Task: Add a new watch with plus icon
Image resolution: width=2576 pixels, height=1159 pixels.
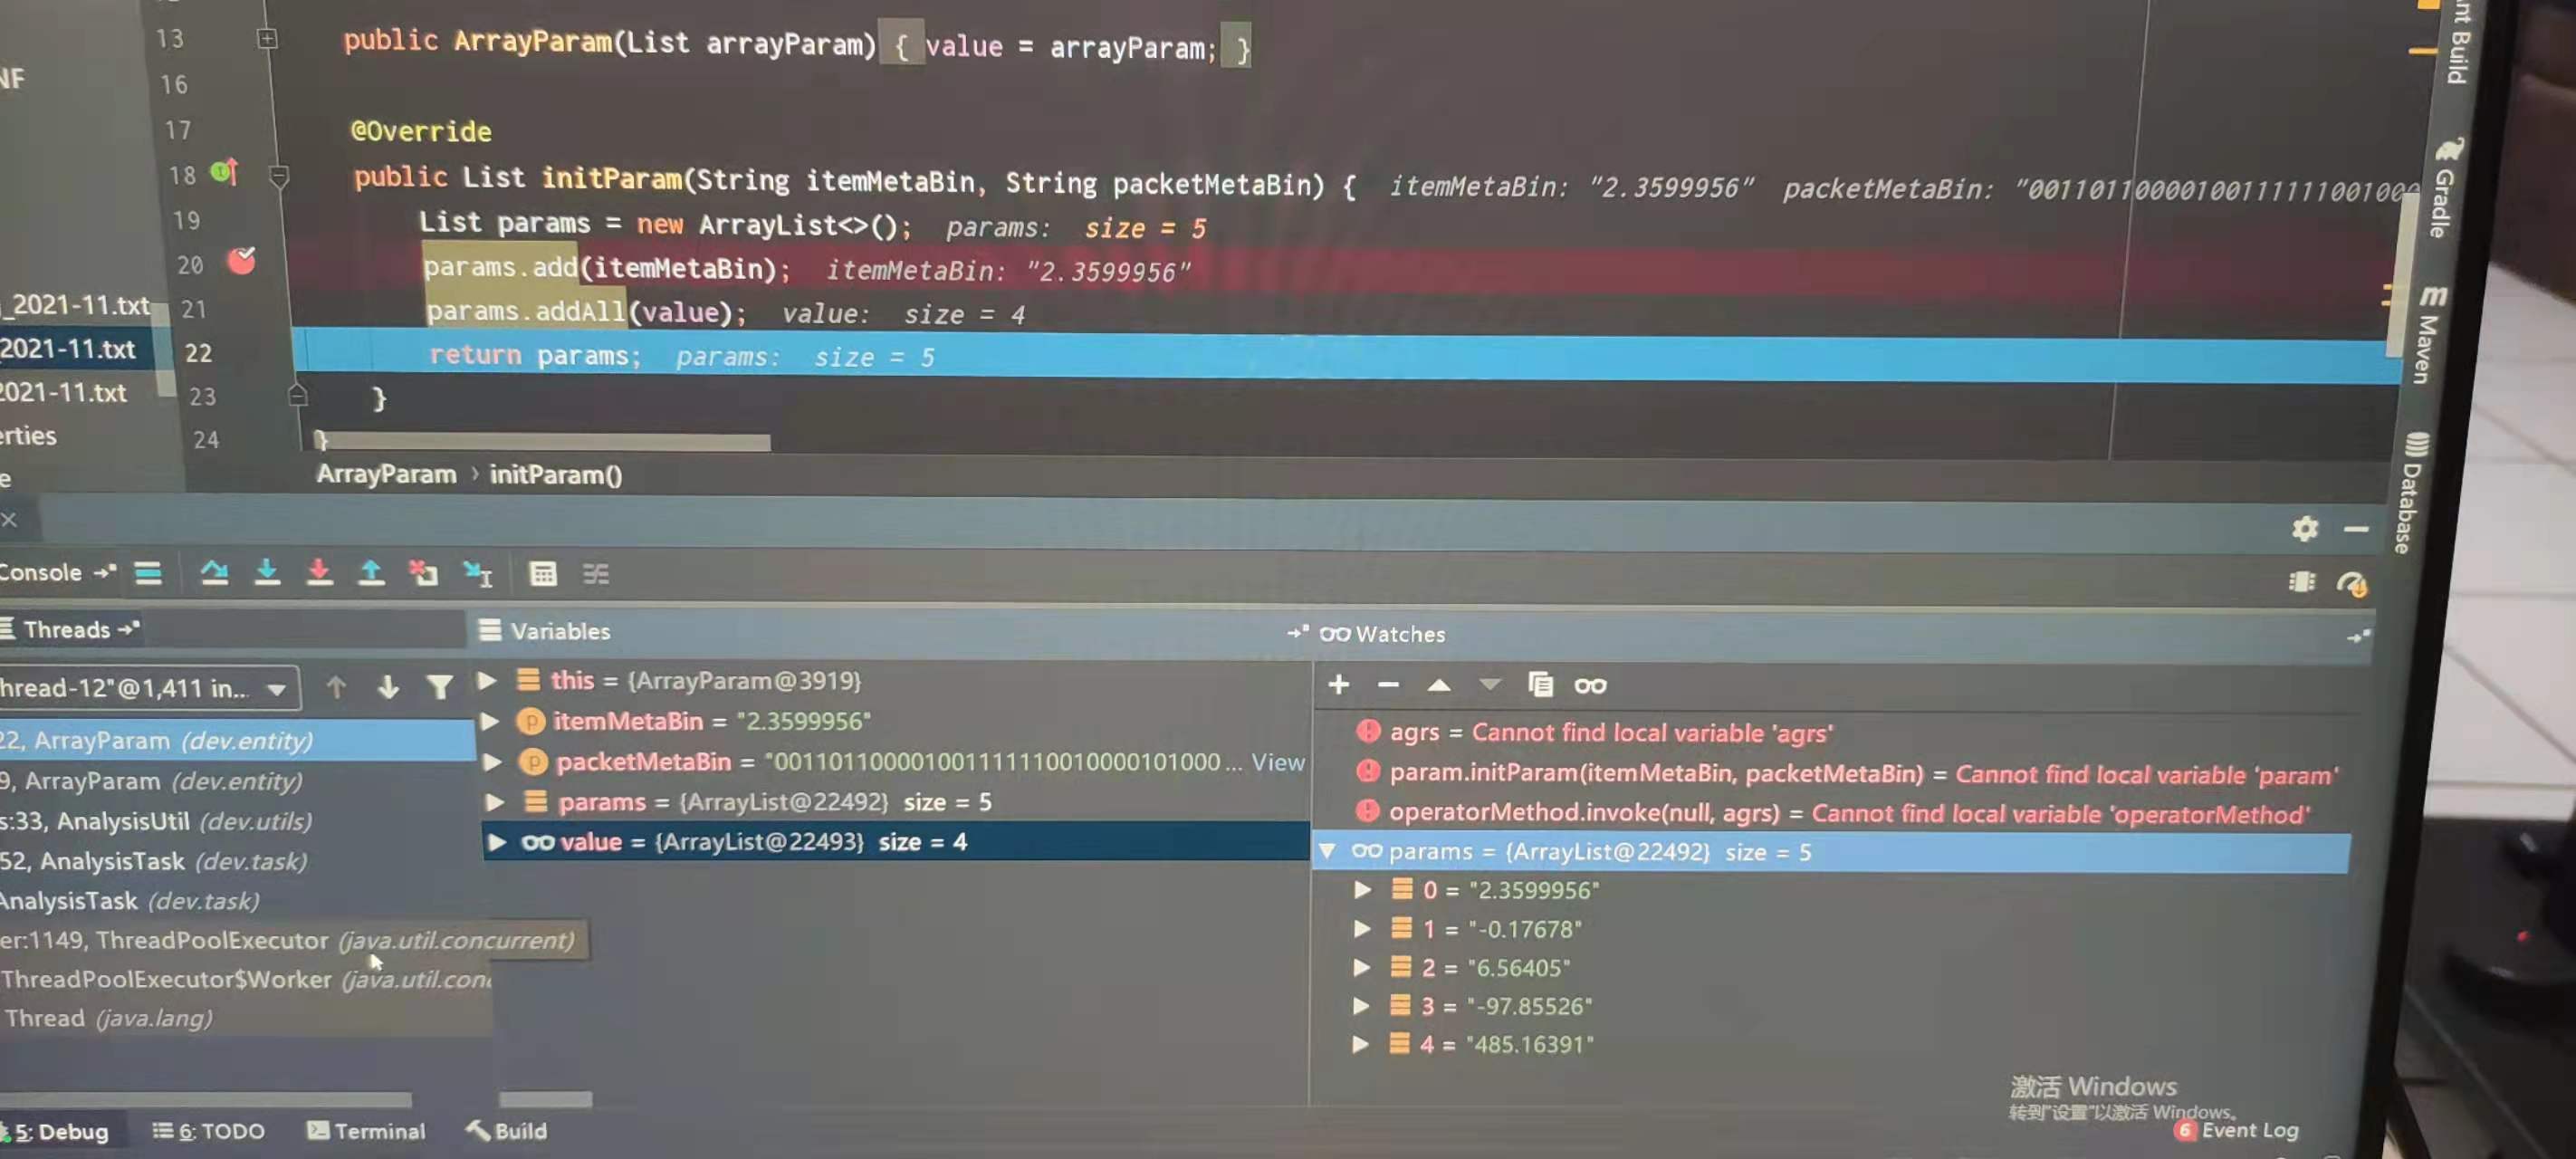Action: tap(1338, 684)
